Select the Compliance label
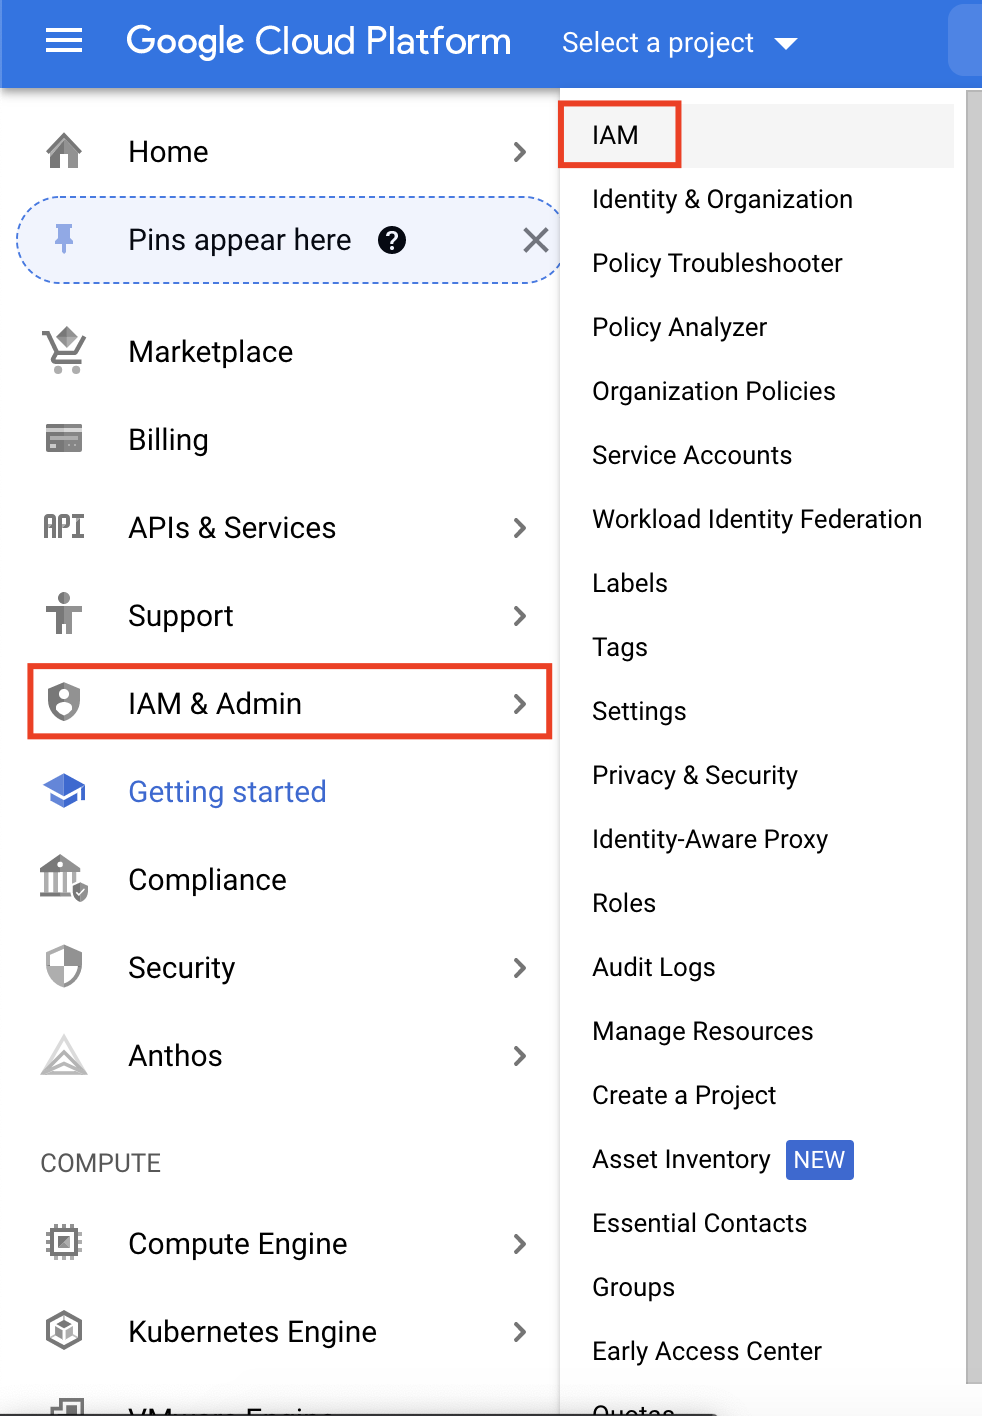This screenshot has height=1416, width=982. click(x=207, y=880)
